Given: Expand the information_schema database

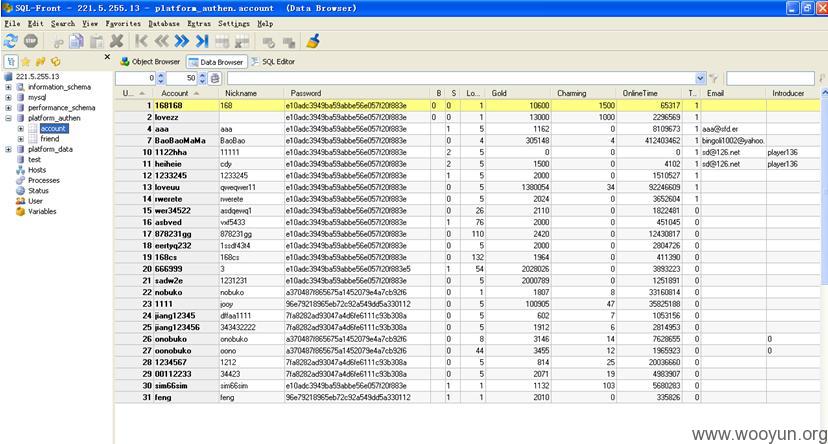Looking at the screenshot, I should (8, 87).
